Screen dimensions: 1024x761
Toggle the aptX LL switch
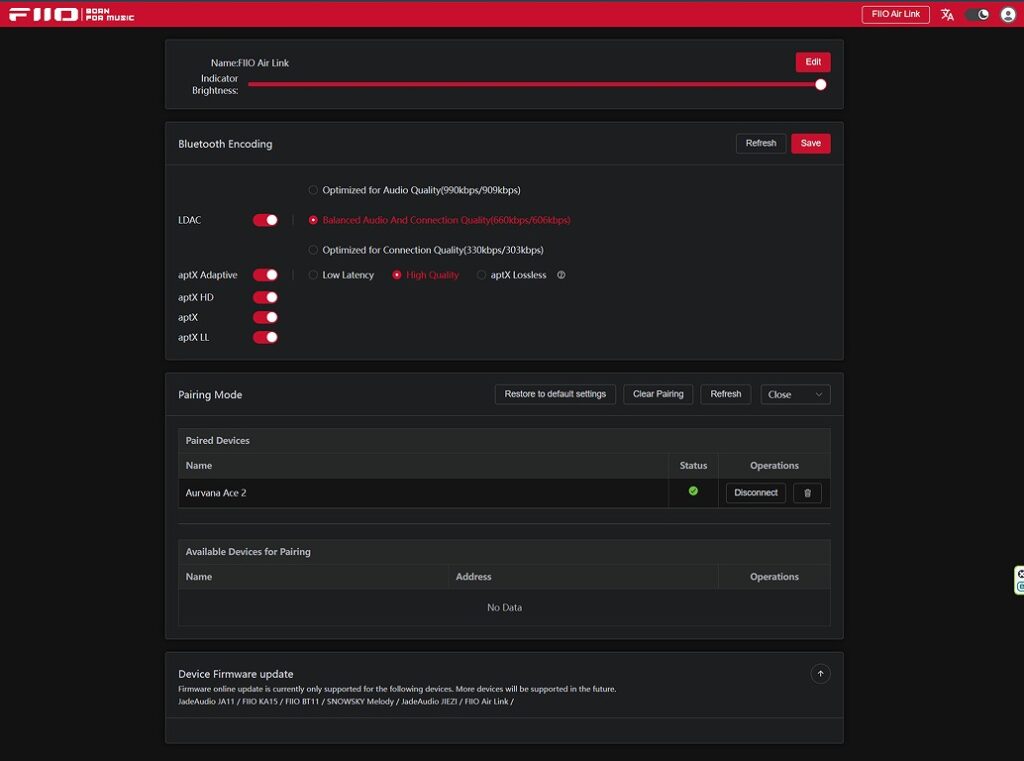pos(265,337)
